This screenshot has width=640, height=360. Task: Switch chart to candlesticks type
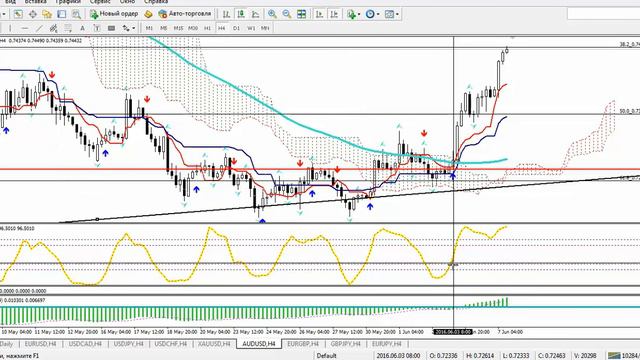tap(241, 14)
